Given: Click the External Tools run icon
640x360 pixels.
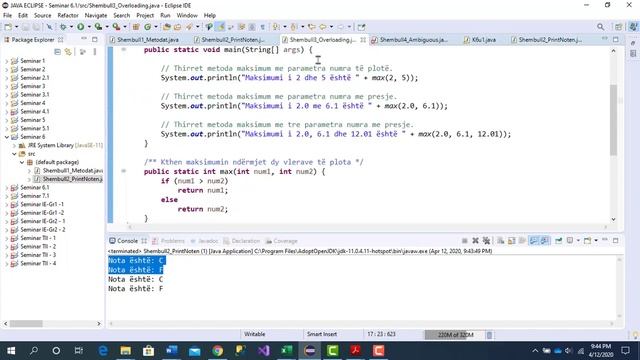Looking at the screenshot, I should (x=116, y=27).
